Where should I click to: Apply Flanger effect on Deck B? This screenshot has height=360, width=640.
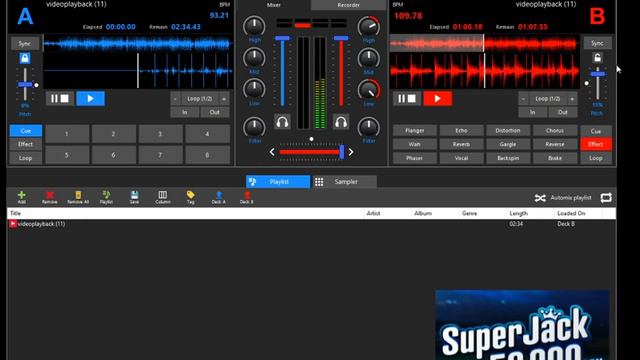[x=415, y=131]
